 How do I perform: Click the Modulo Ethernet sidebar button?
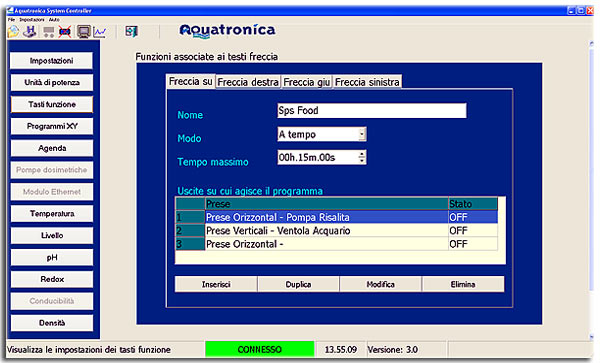[51, 192]
